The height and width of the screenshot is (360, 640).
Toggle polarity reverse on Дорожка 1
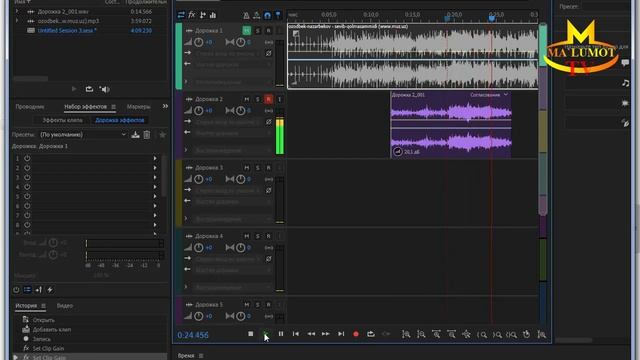coord(269,53)
